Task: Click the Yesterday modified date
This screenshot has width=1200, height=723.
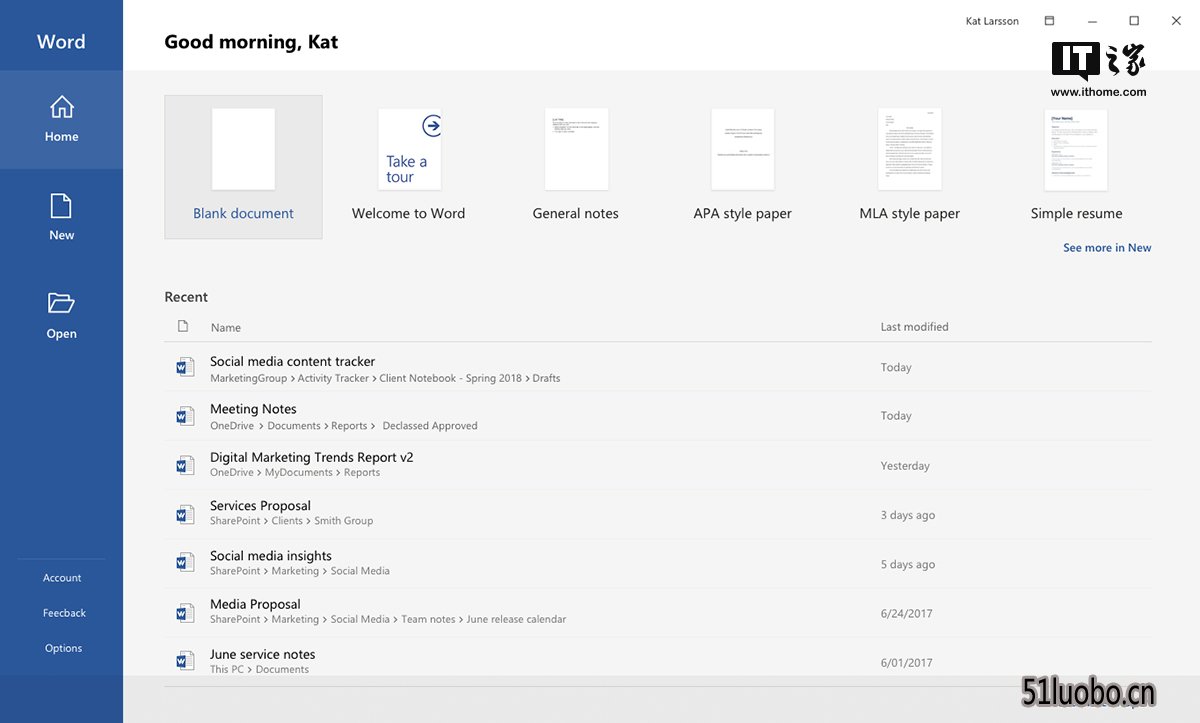Action: pyautogui.click(x=905, y=466)
